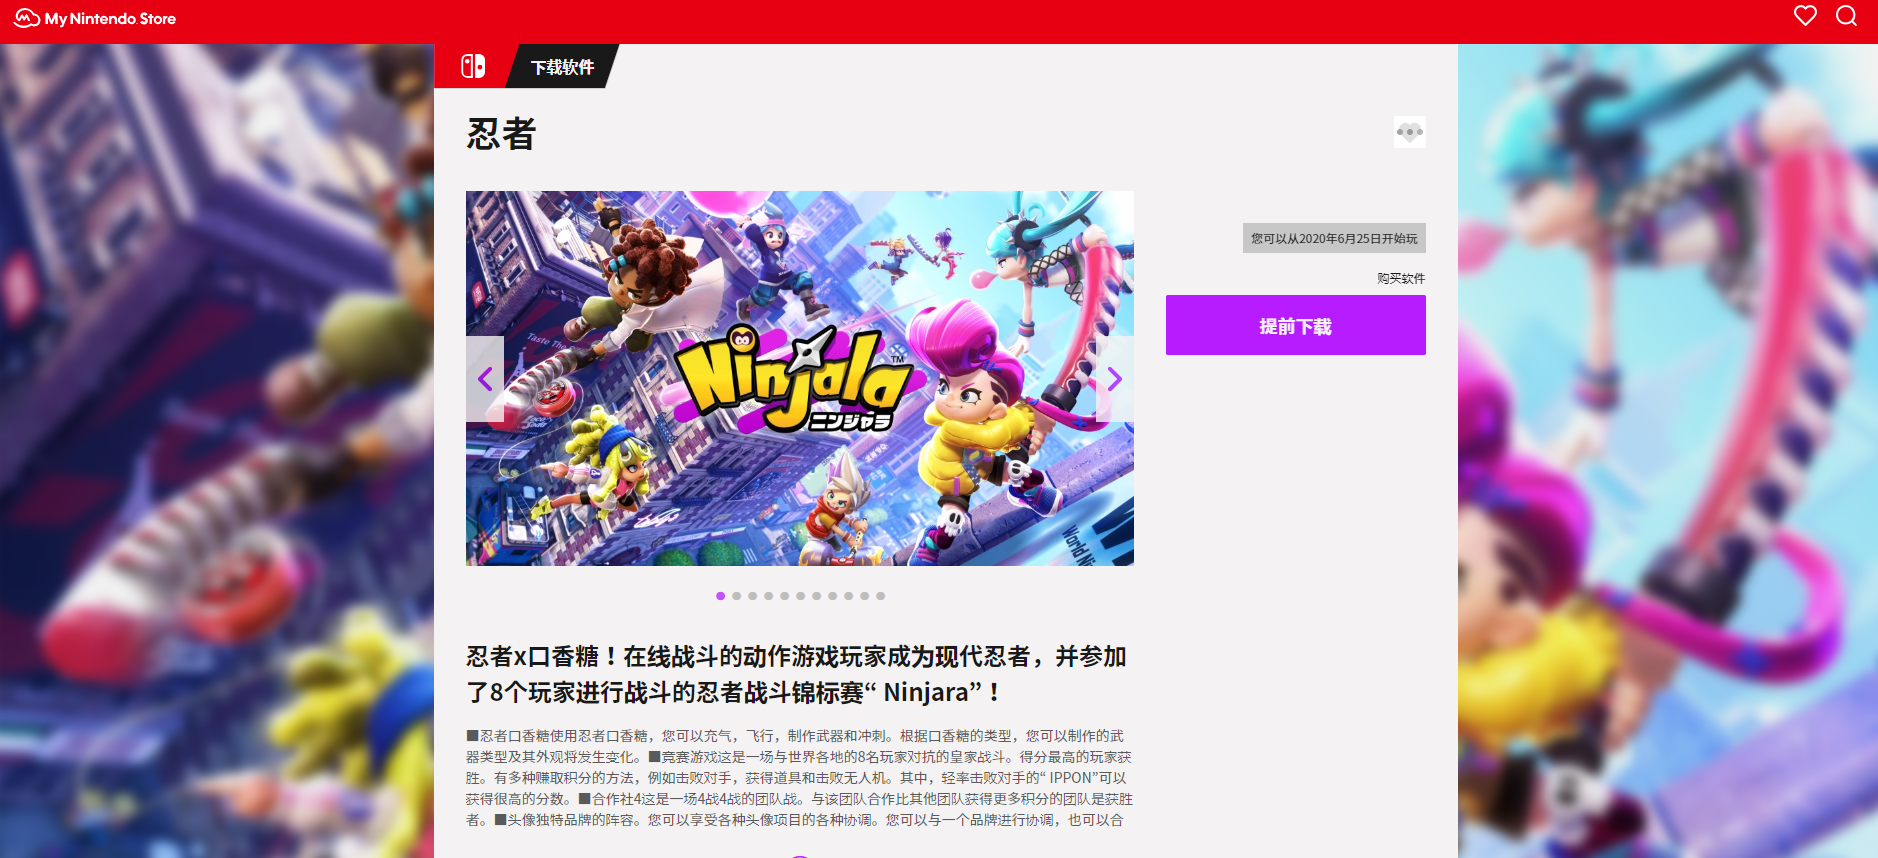Select the last carousel pagination dot
Viewport: 1878px width, 858px height.
tap(881, 596)
